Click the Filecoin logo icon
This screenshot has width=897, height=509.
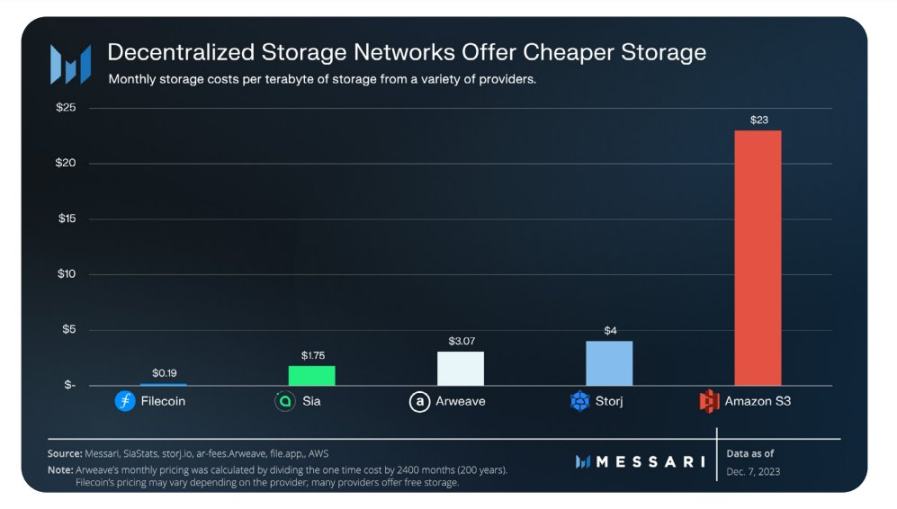point(125,401)
